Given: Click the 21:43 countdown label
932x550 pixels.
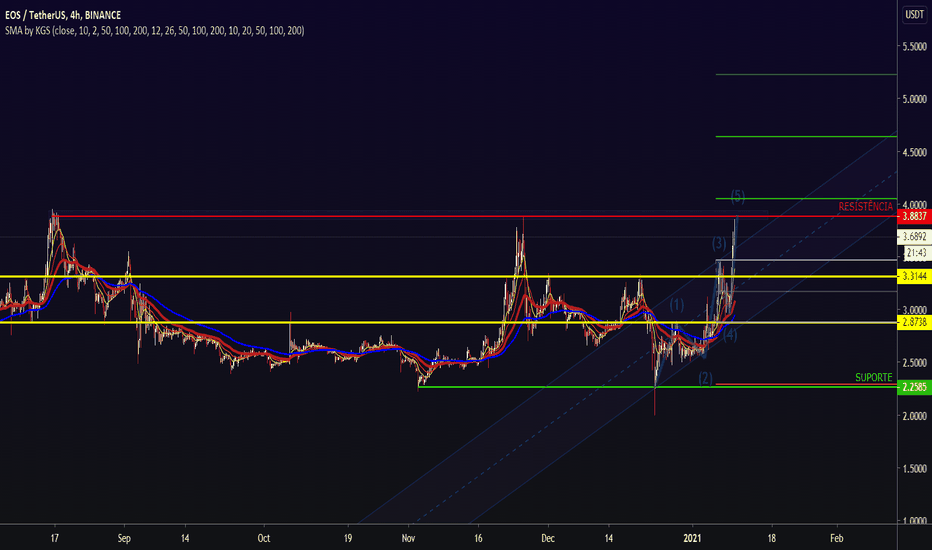Looking at the screenshot, I should pyautogui.click(x=916, y=253).
